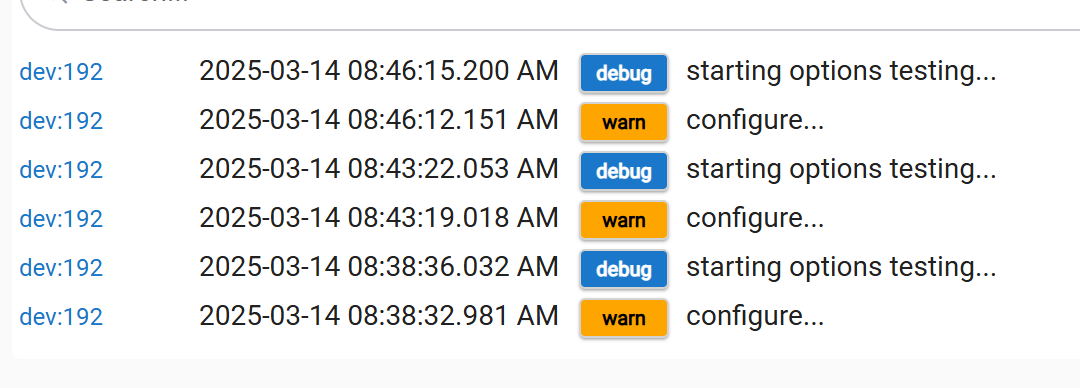Click topmost 'starting options testing...' message

coord(841,72)
